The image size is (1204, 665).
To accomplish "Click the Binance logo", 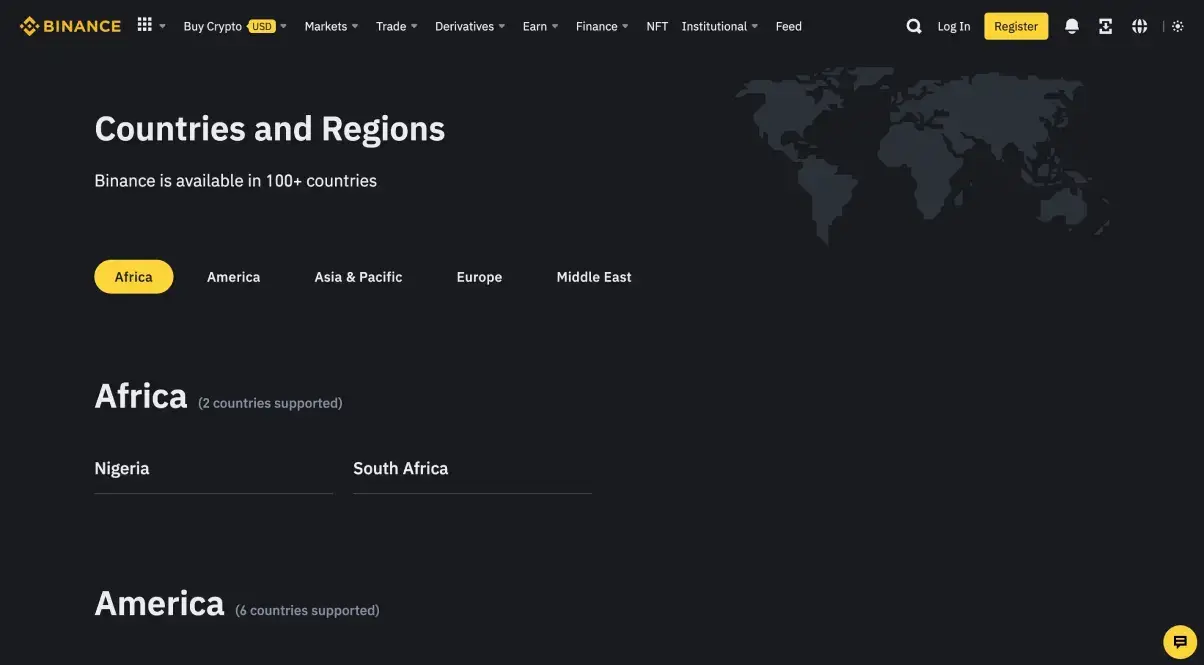I will (70, 26).
